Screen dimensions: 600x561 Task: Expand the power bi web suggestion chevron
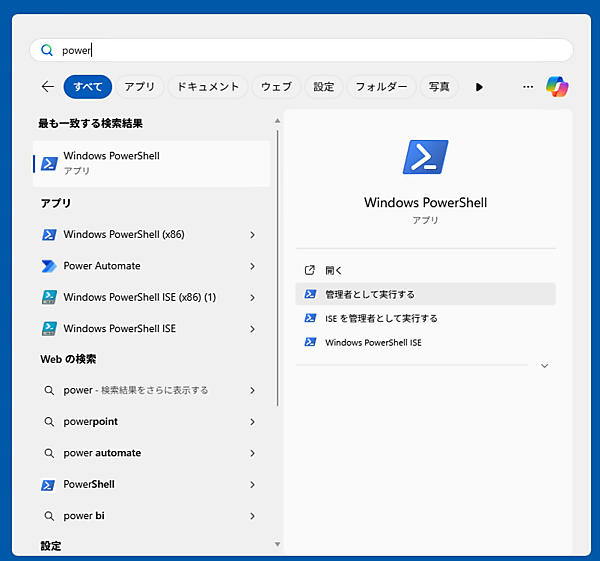tap(252, 516)
